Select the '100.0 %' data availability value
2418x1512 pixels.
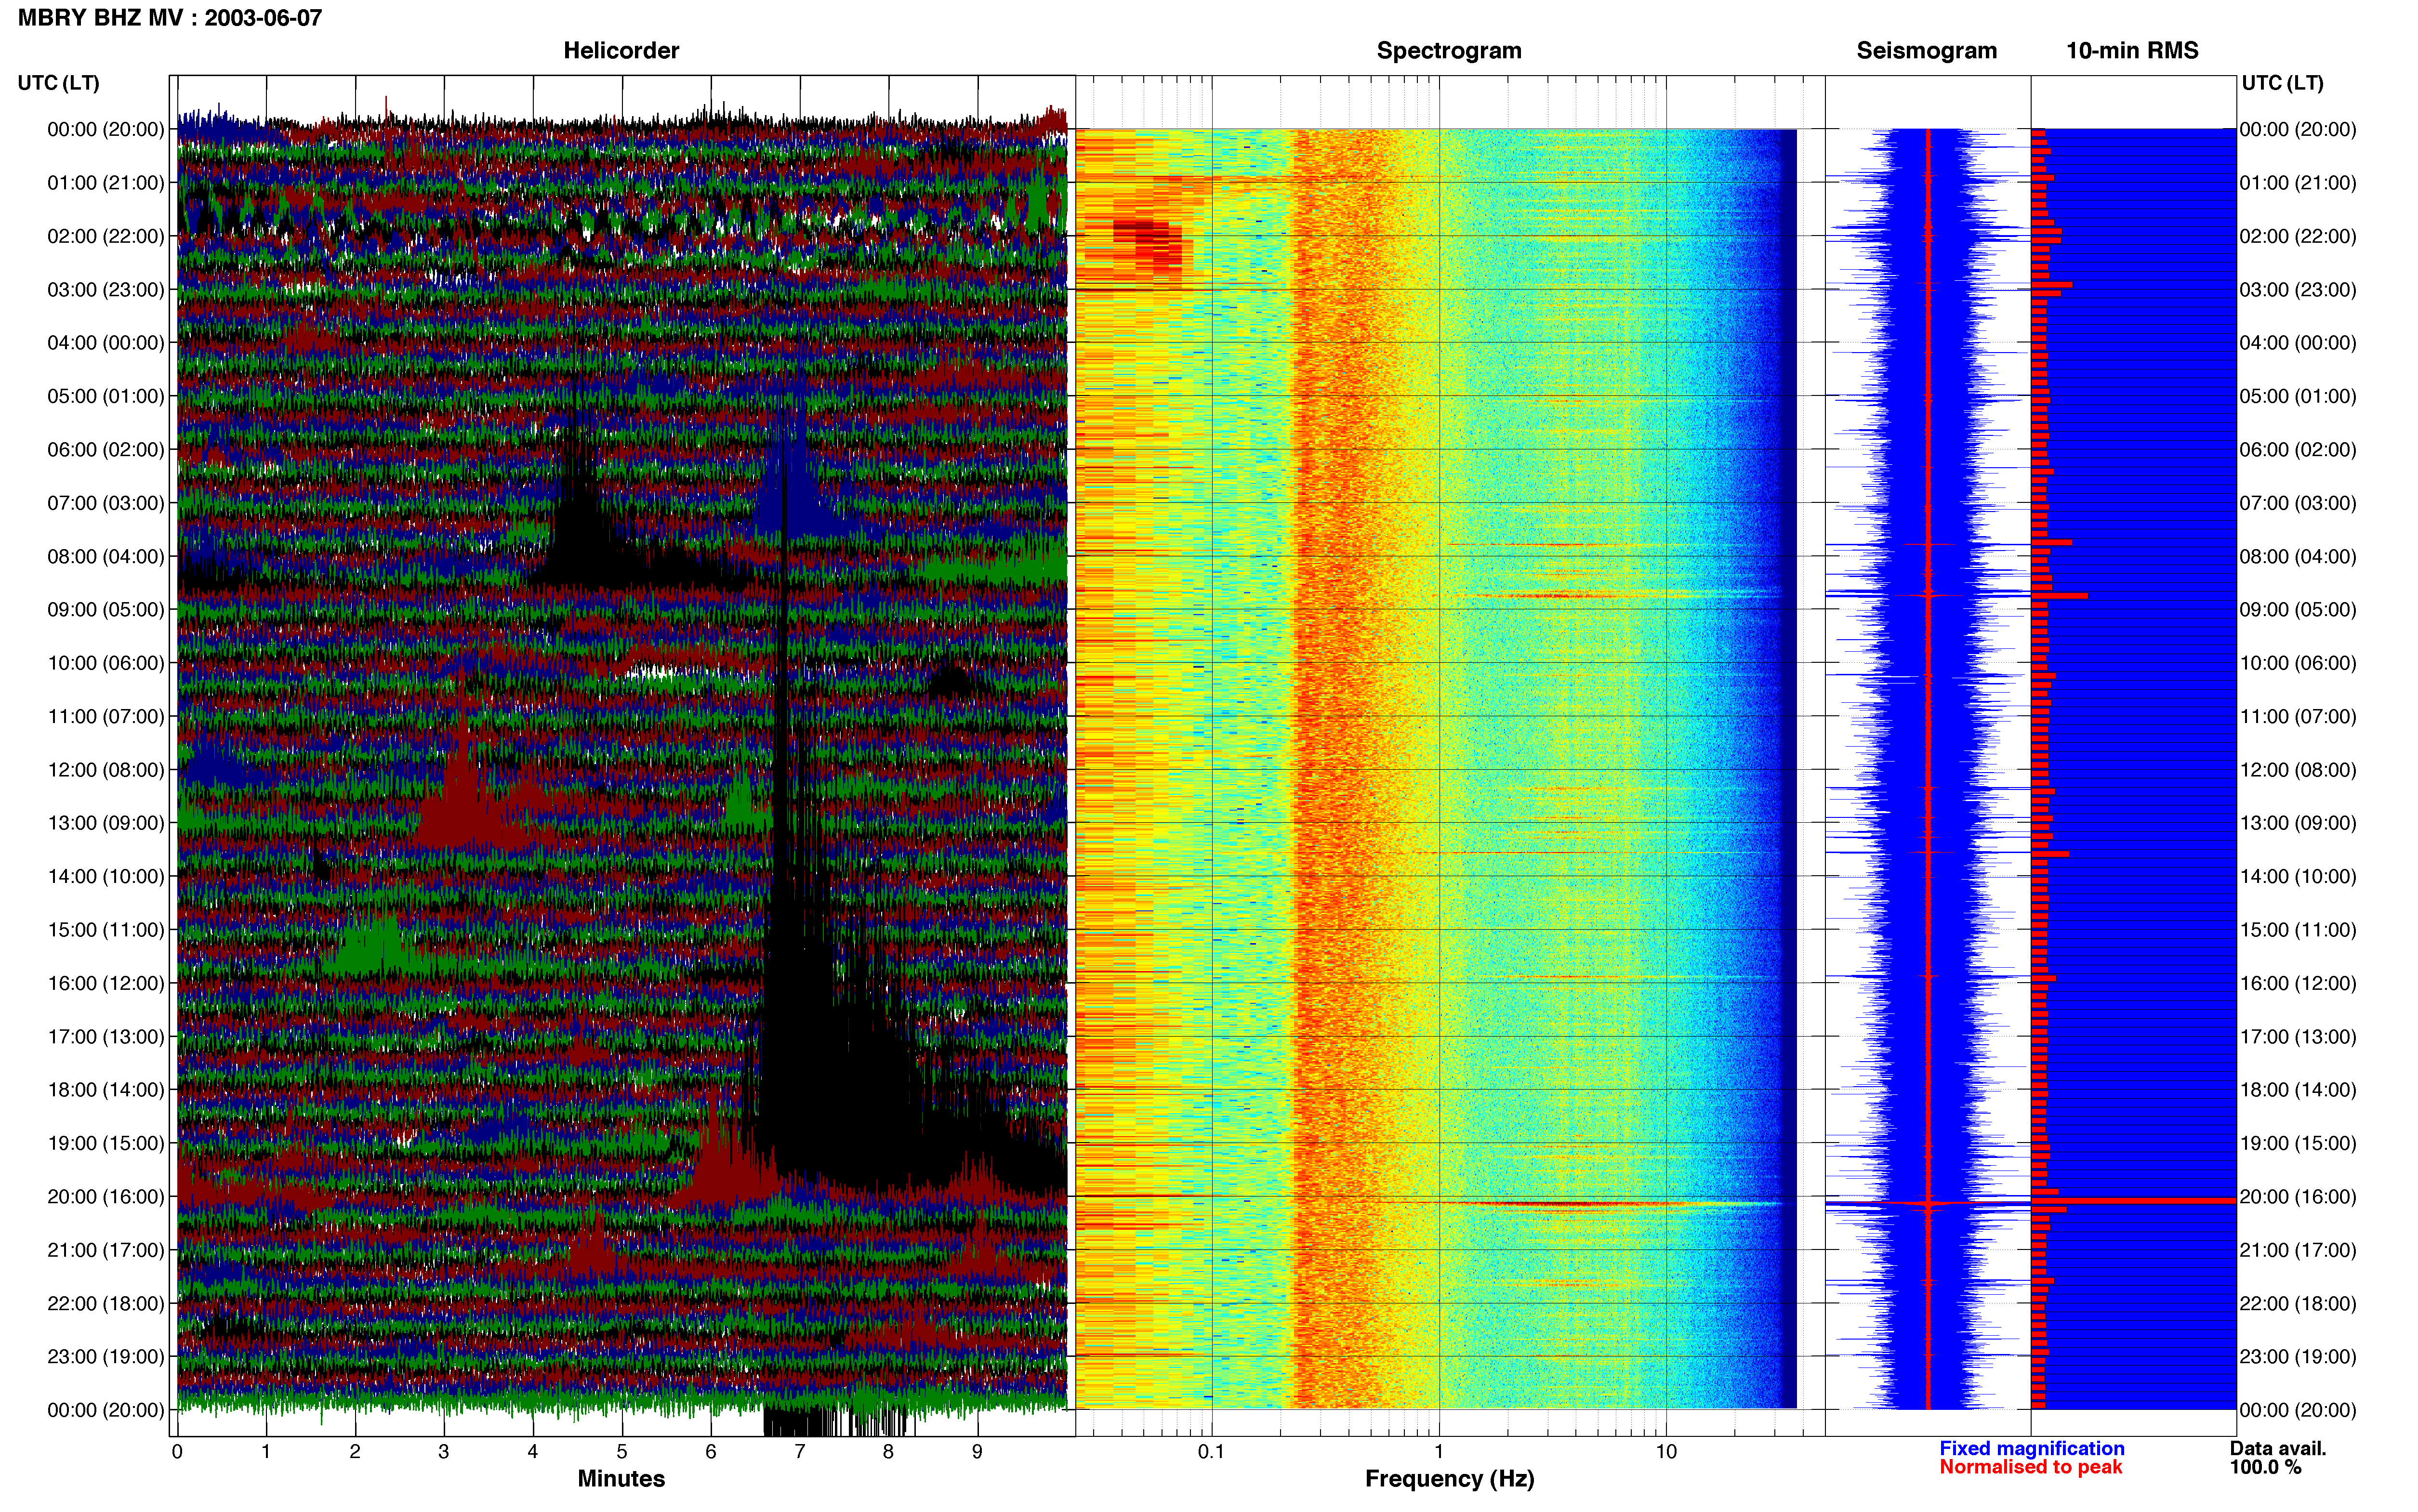pos(2265,1467)
